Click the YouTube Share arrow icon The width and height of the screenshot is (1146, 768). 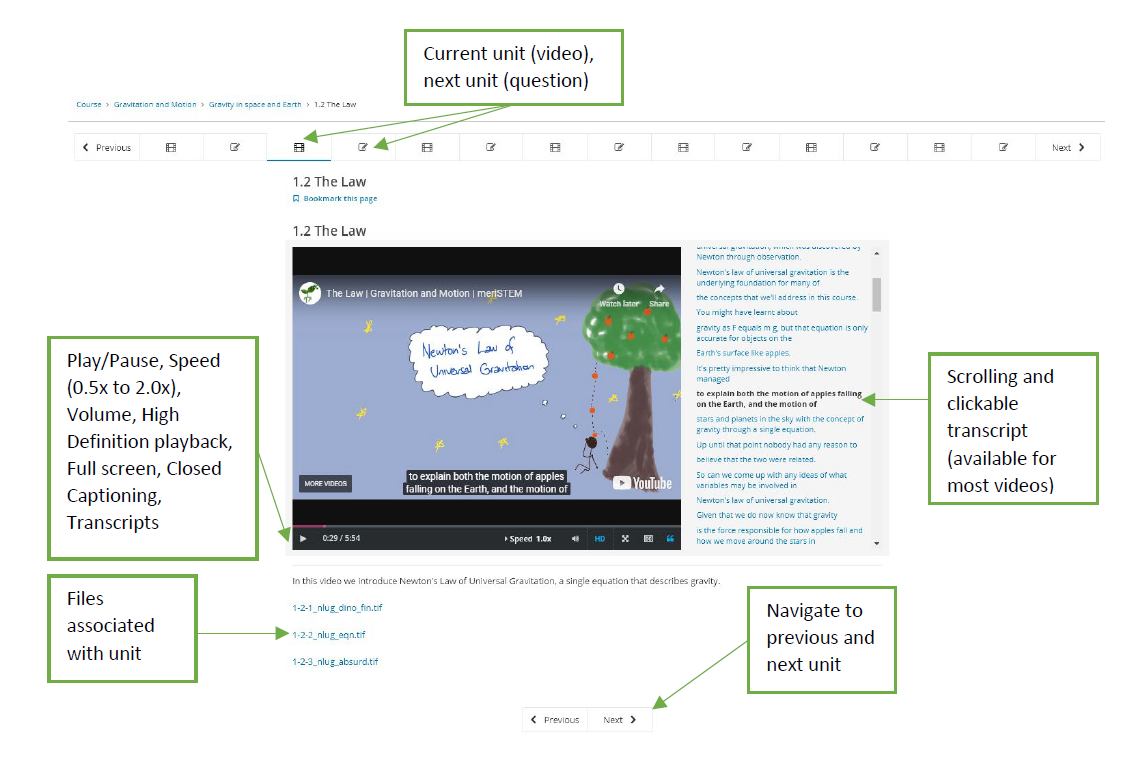point(659,290)
